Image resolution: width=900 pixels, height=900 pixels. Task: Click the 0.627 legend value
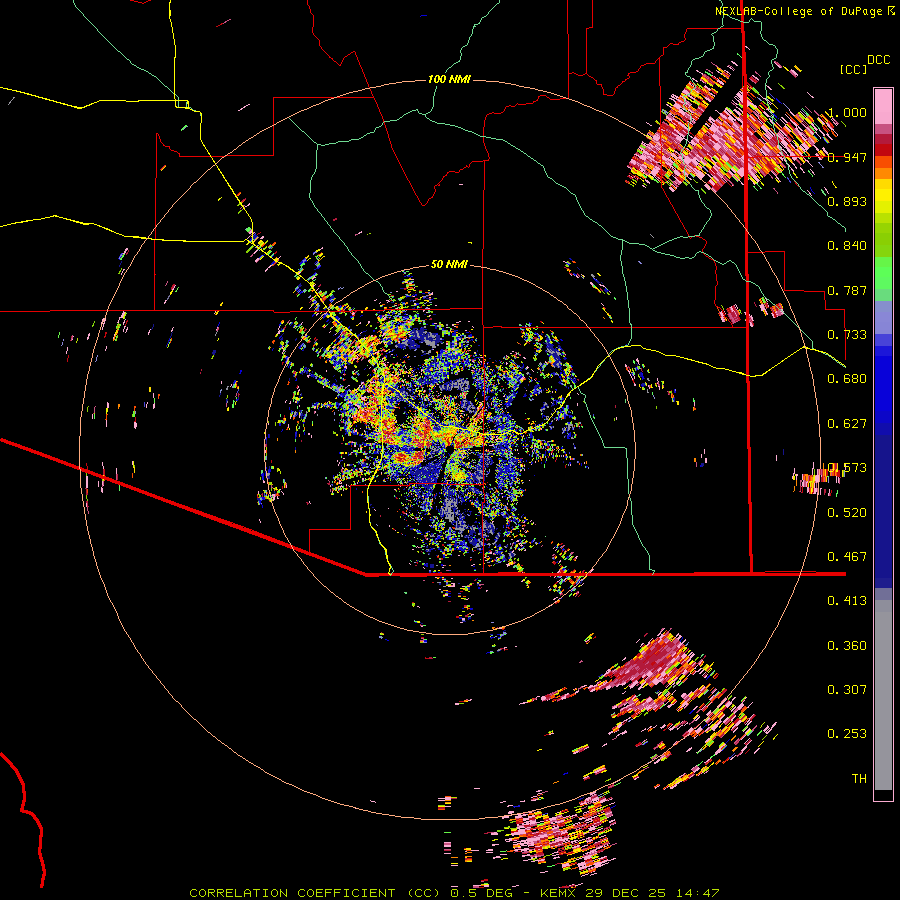click(847, 424)
